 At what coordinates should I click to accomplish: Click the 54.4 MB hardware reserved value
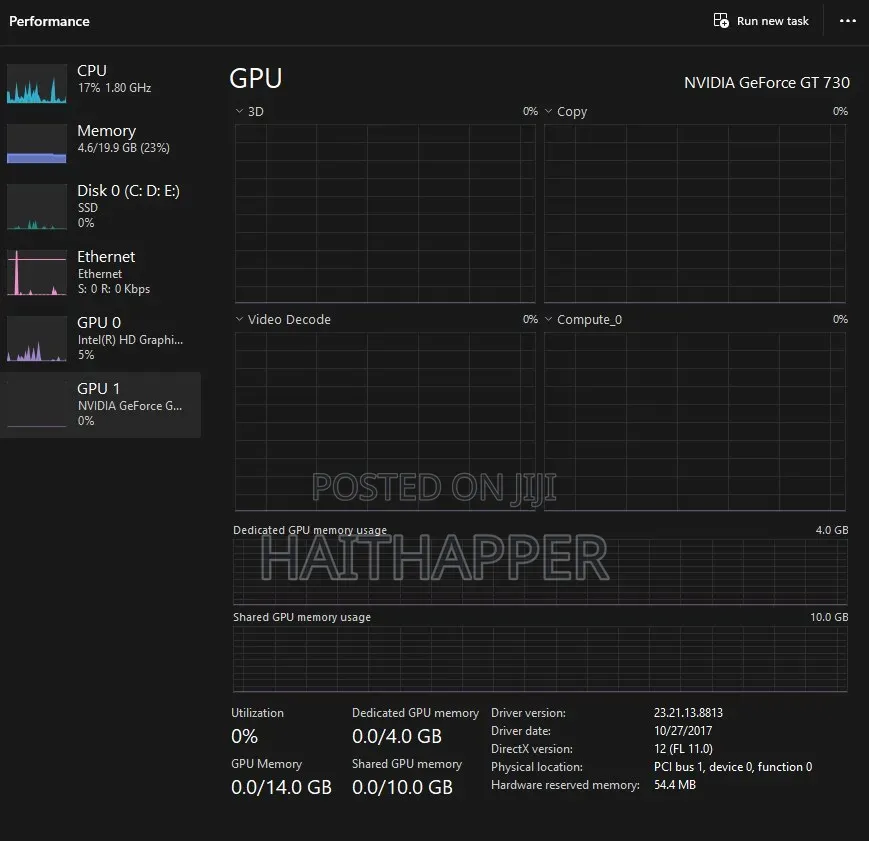tap(674, 785)
